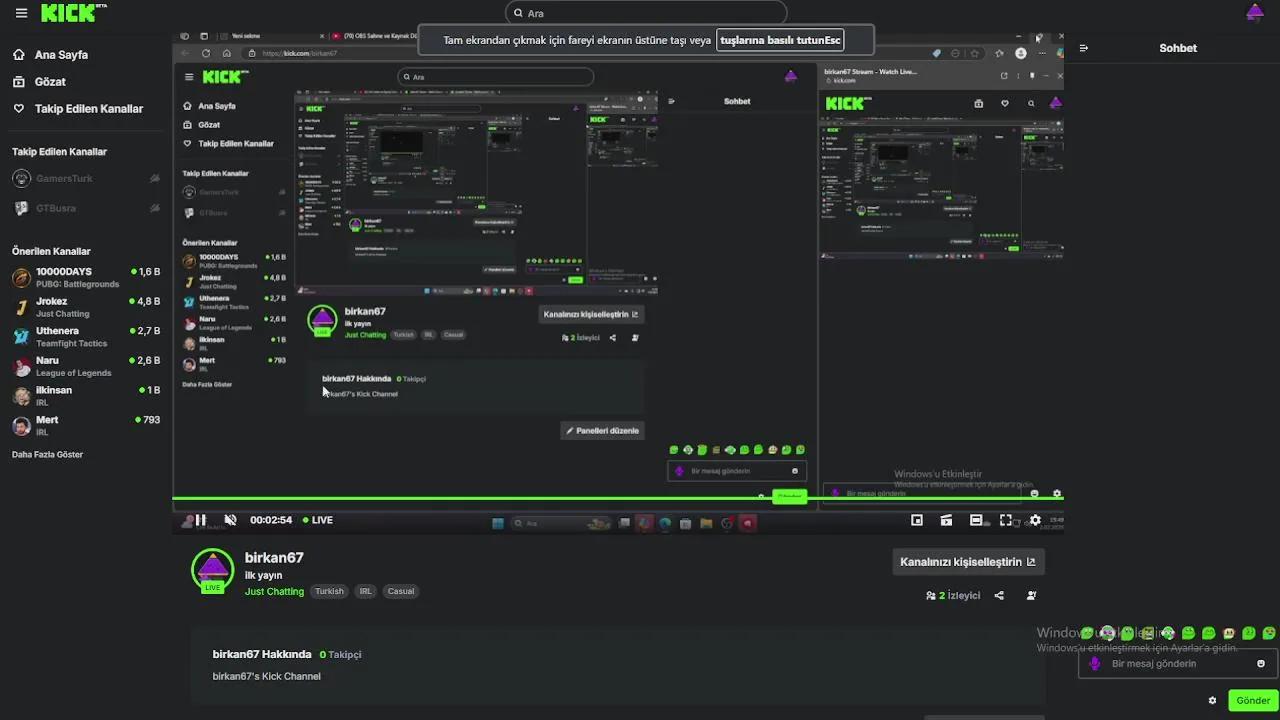Click Kanalınızı kişiselleştirin button below the player
The height and width of the screenshot is (720, 1280).
(x=967, y=562)
